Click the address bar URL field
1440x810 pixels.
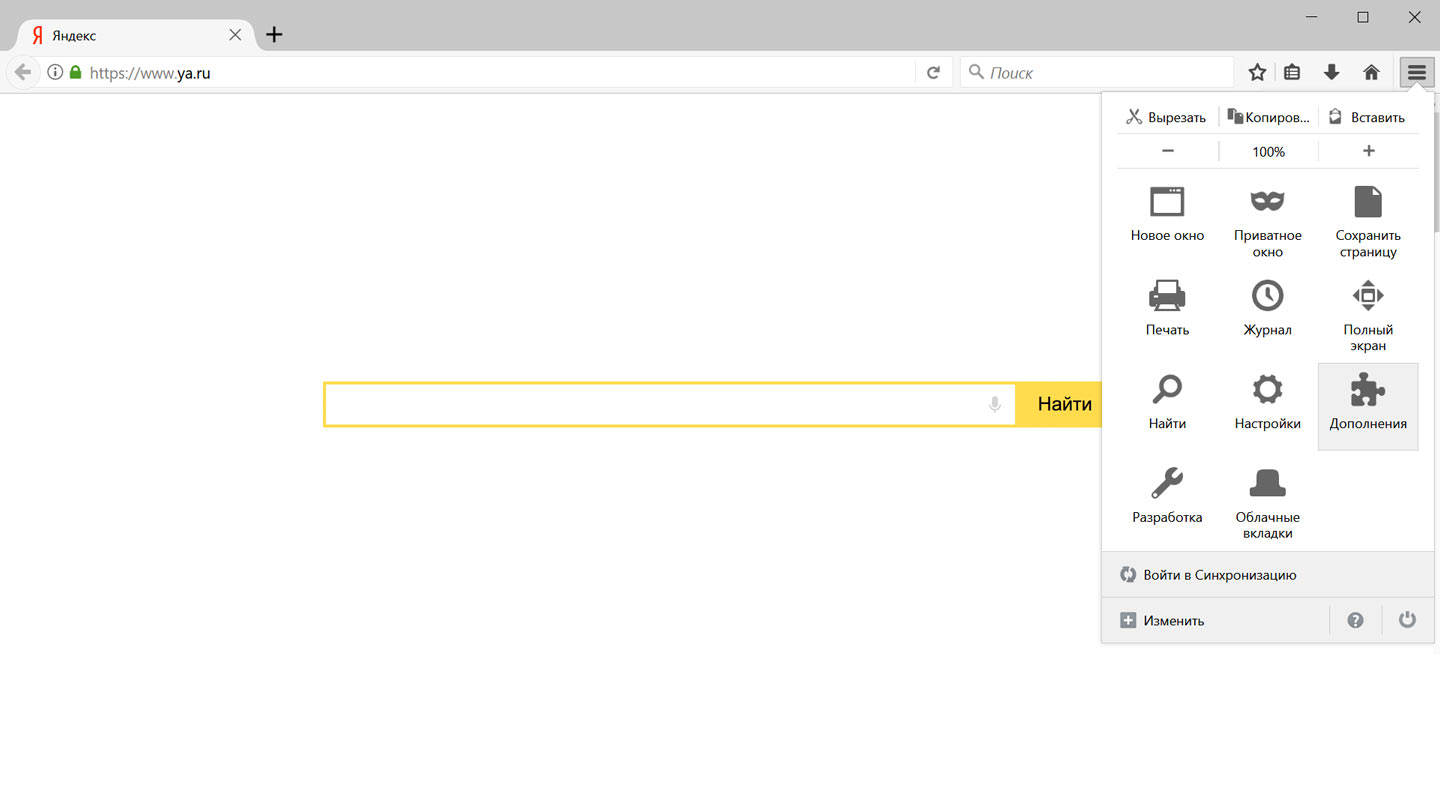coord(500,72)
